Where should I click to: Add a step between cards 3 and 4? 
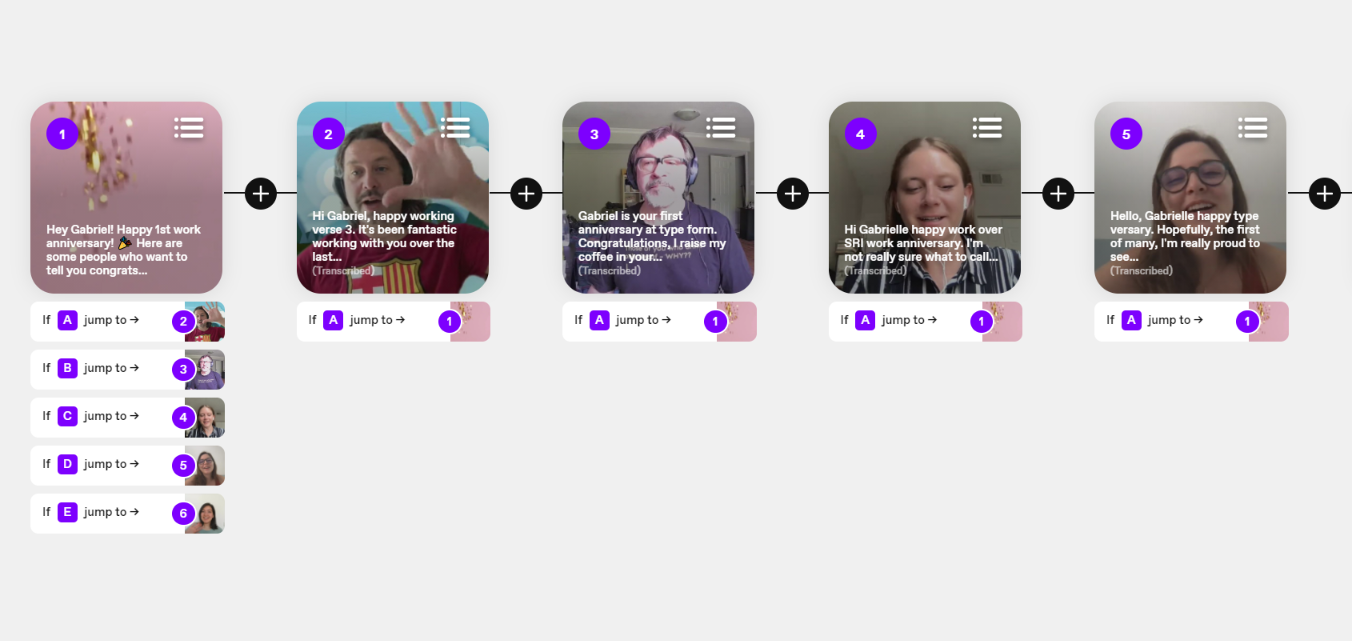coord(792,193)
